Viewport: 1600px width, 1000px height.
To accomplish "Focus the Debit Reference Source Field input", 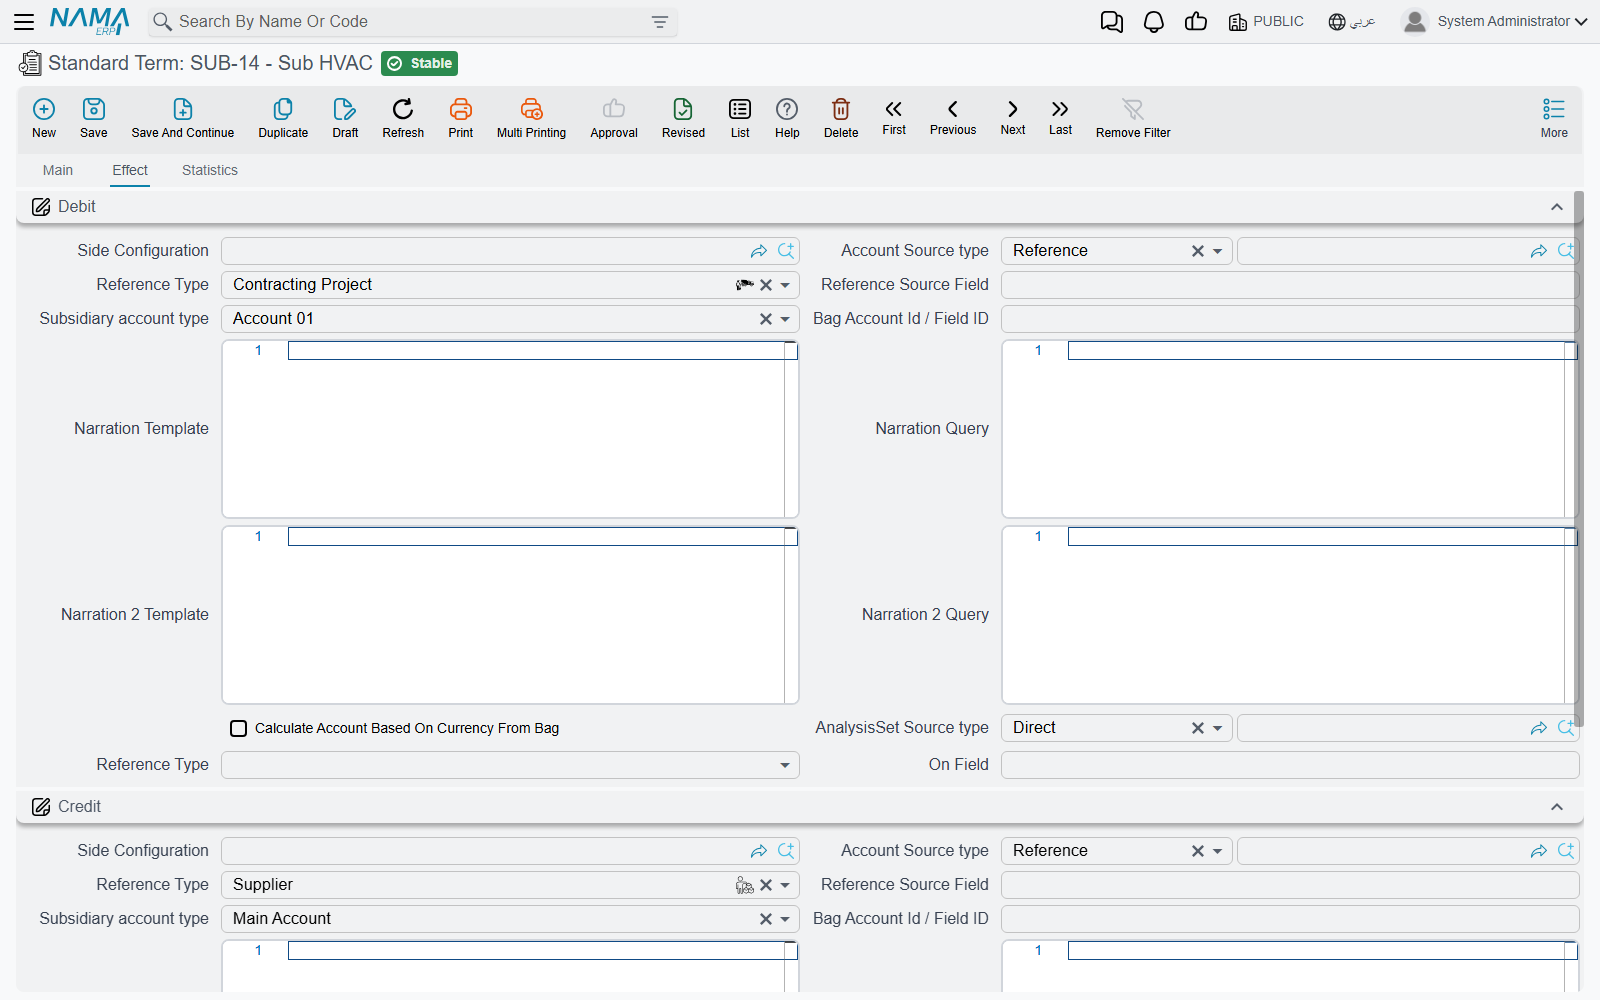I will click(x=1290, y=285).
